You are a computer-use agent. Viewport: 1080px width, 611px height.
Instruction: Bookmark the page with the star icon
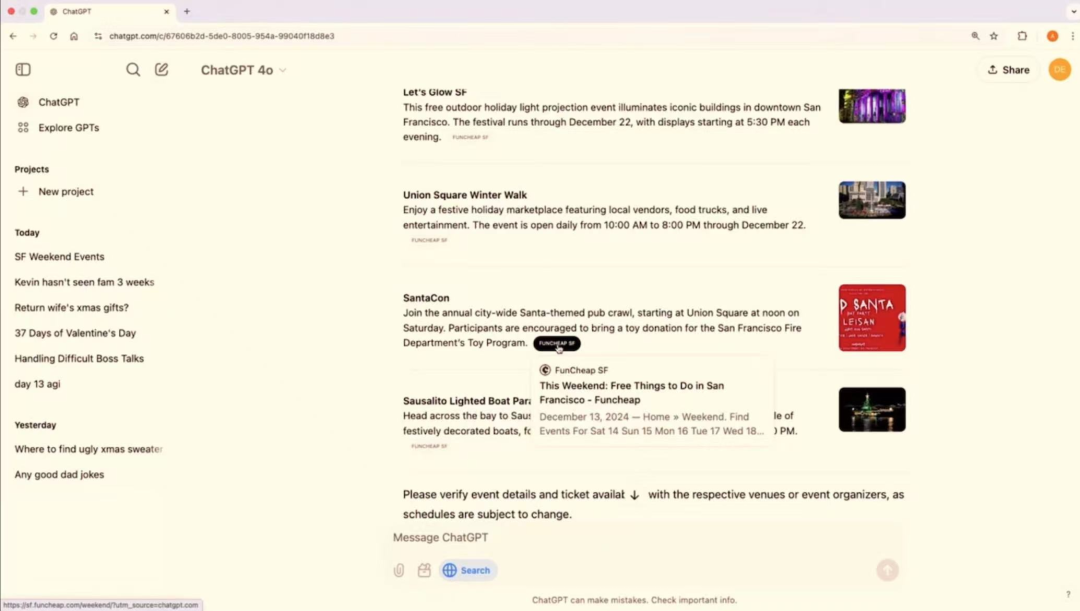pyautogui.click(x=994, y=36)
